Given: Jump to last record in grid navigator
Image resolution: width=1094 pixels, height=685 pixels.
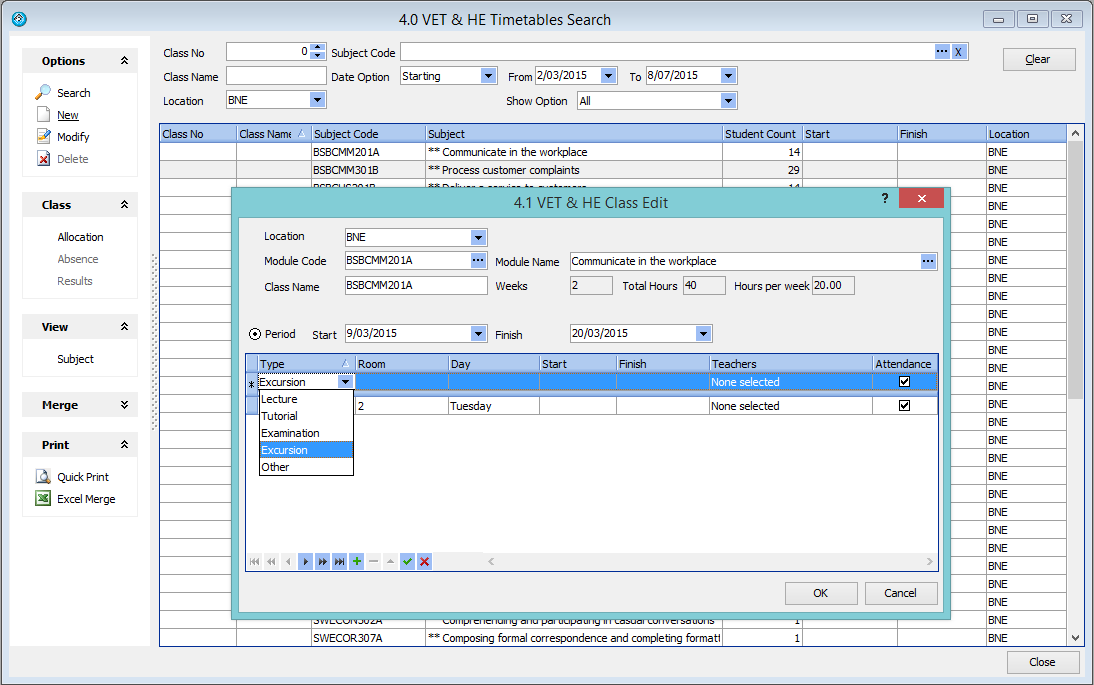Looking at the screenshot, I should 340,562.
